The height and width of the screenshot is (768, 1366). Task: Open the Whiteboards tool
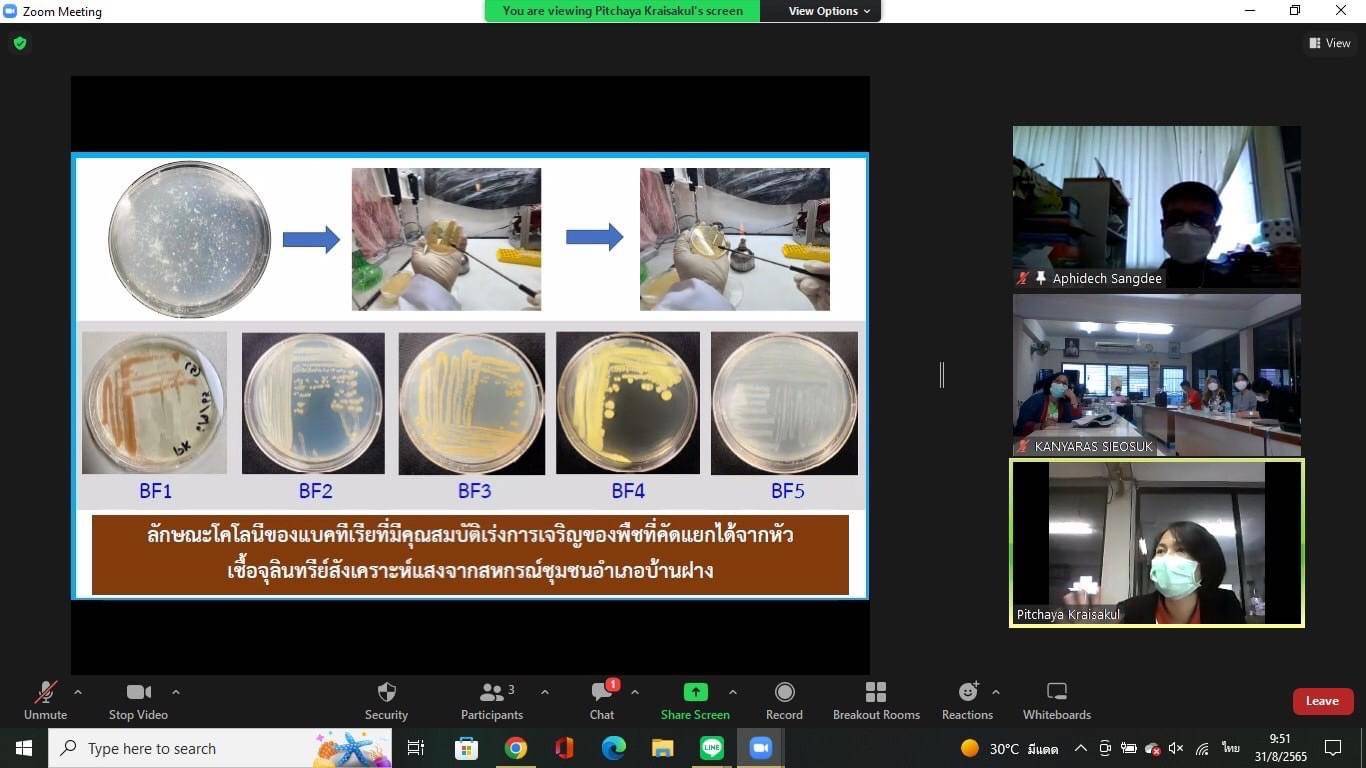click(x=1056, y=693)
